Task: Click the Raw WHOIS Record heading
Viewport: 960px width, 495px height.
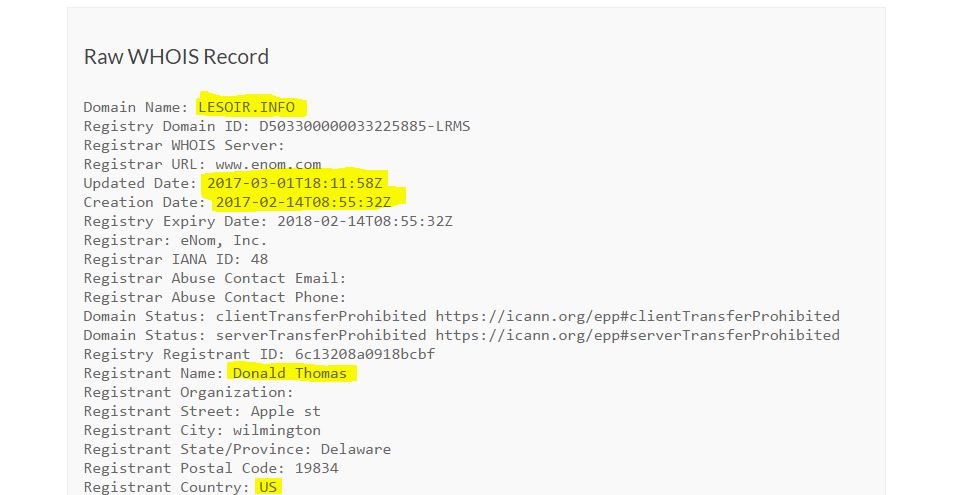Action: point(176,56)
